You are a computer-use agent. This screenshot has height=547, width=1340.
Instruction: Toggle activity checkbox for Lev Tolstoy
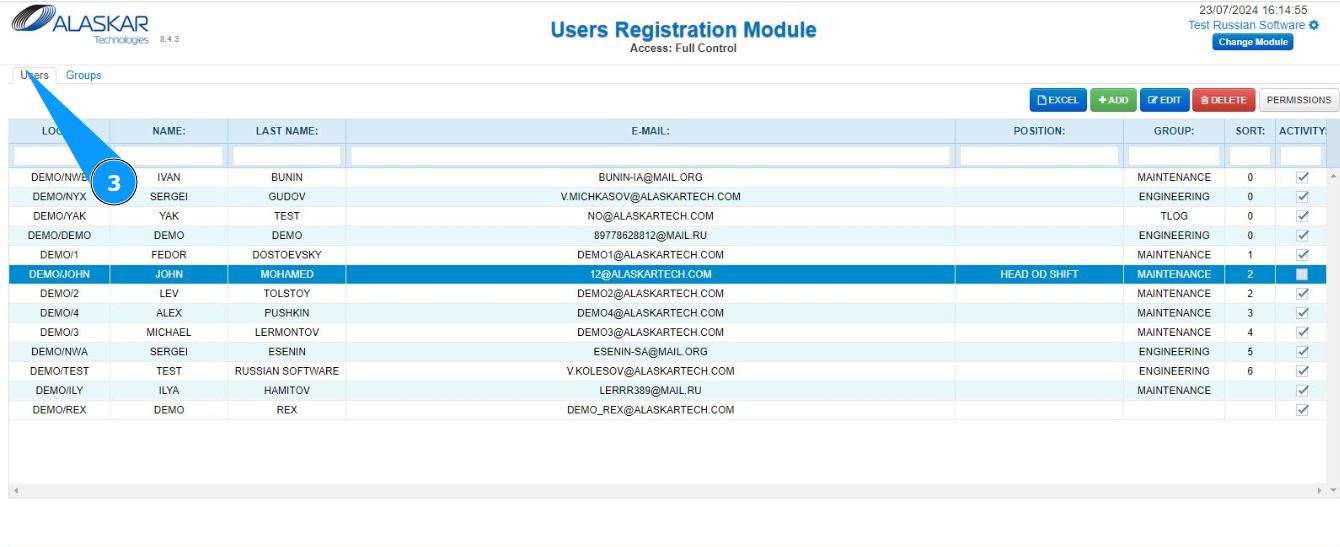1302,293
